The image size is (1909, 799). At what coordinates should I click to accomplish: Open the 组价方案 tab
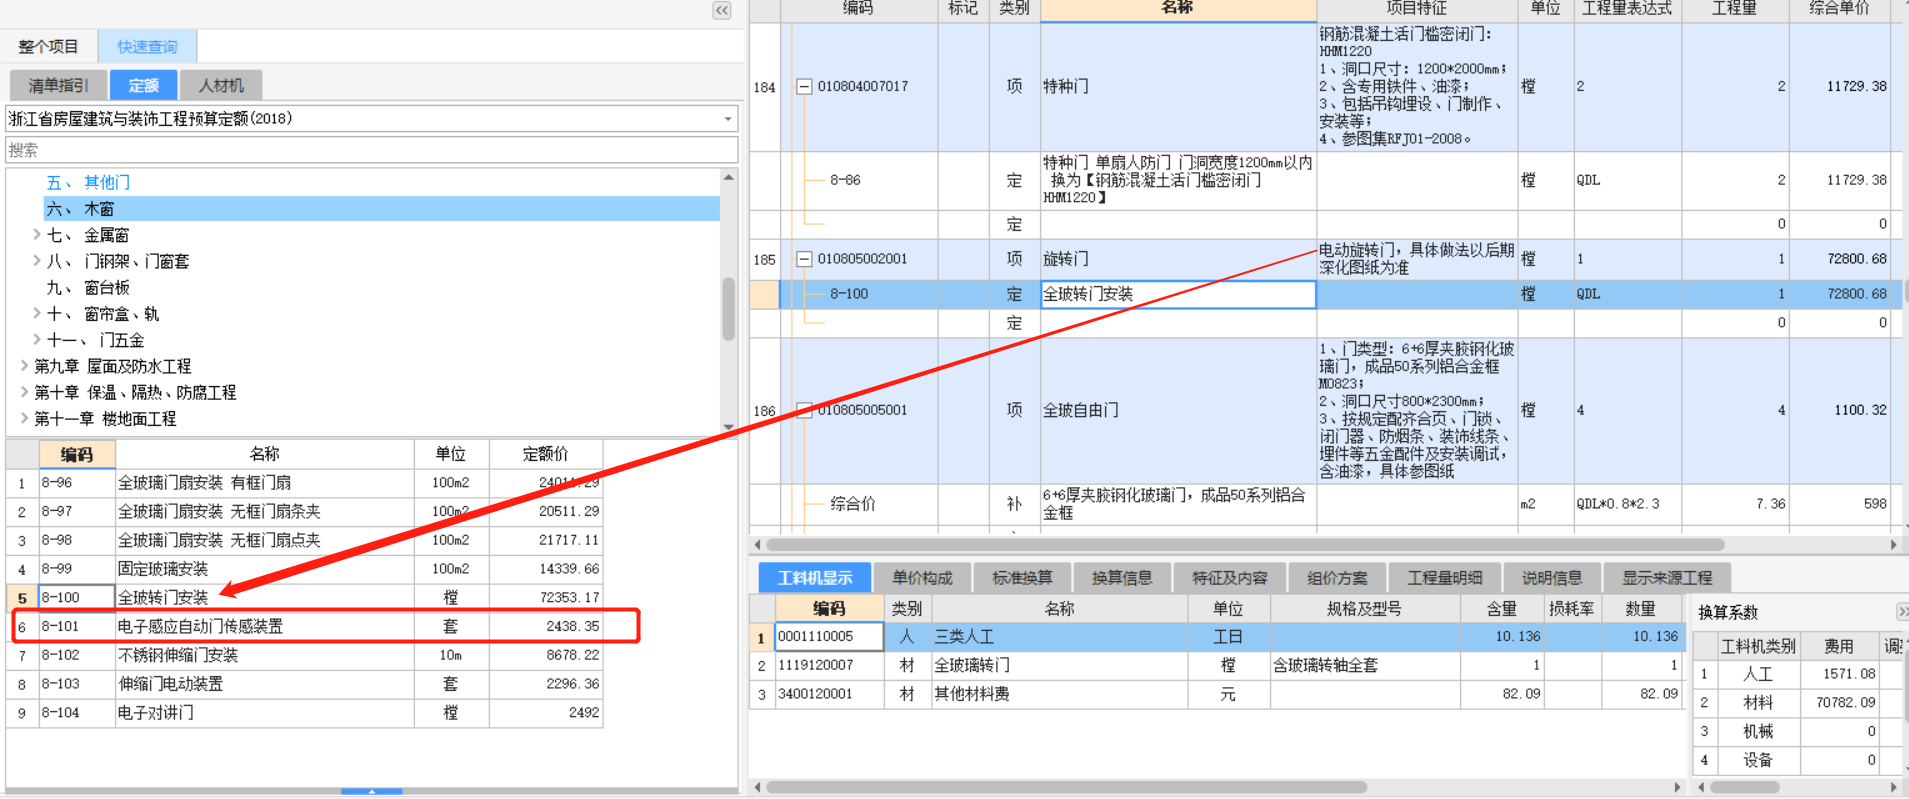(x=1337, y=578)
